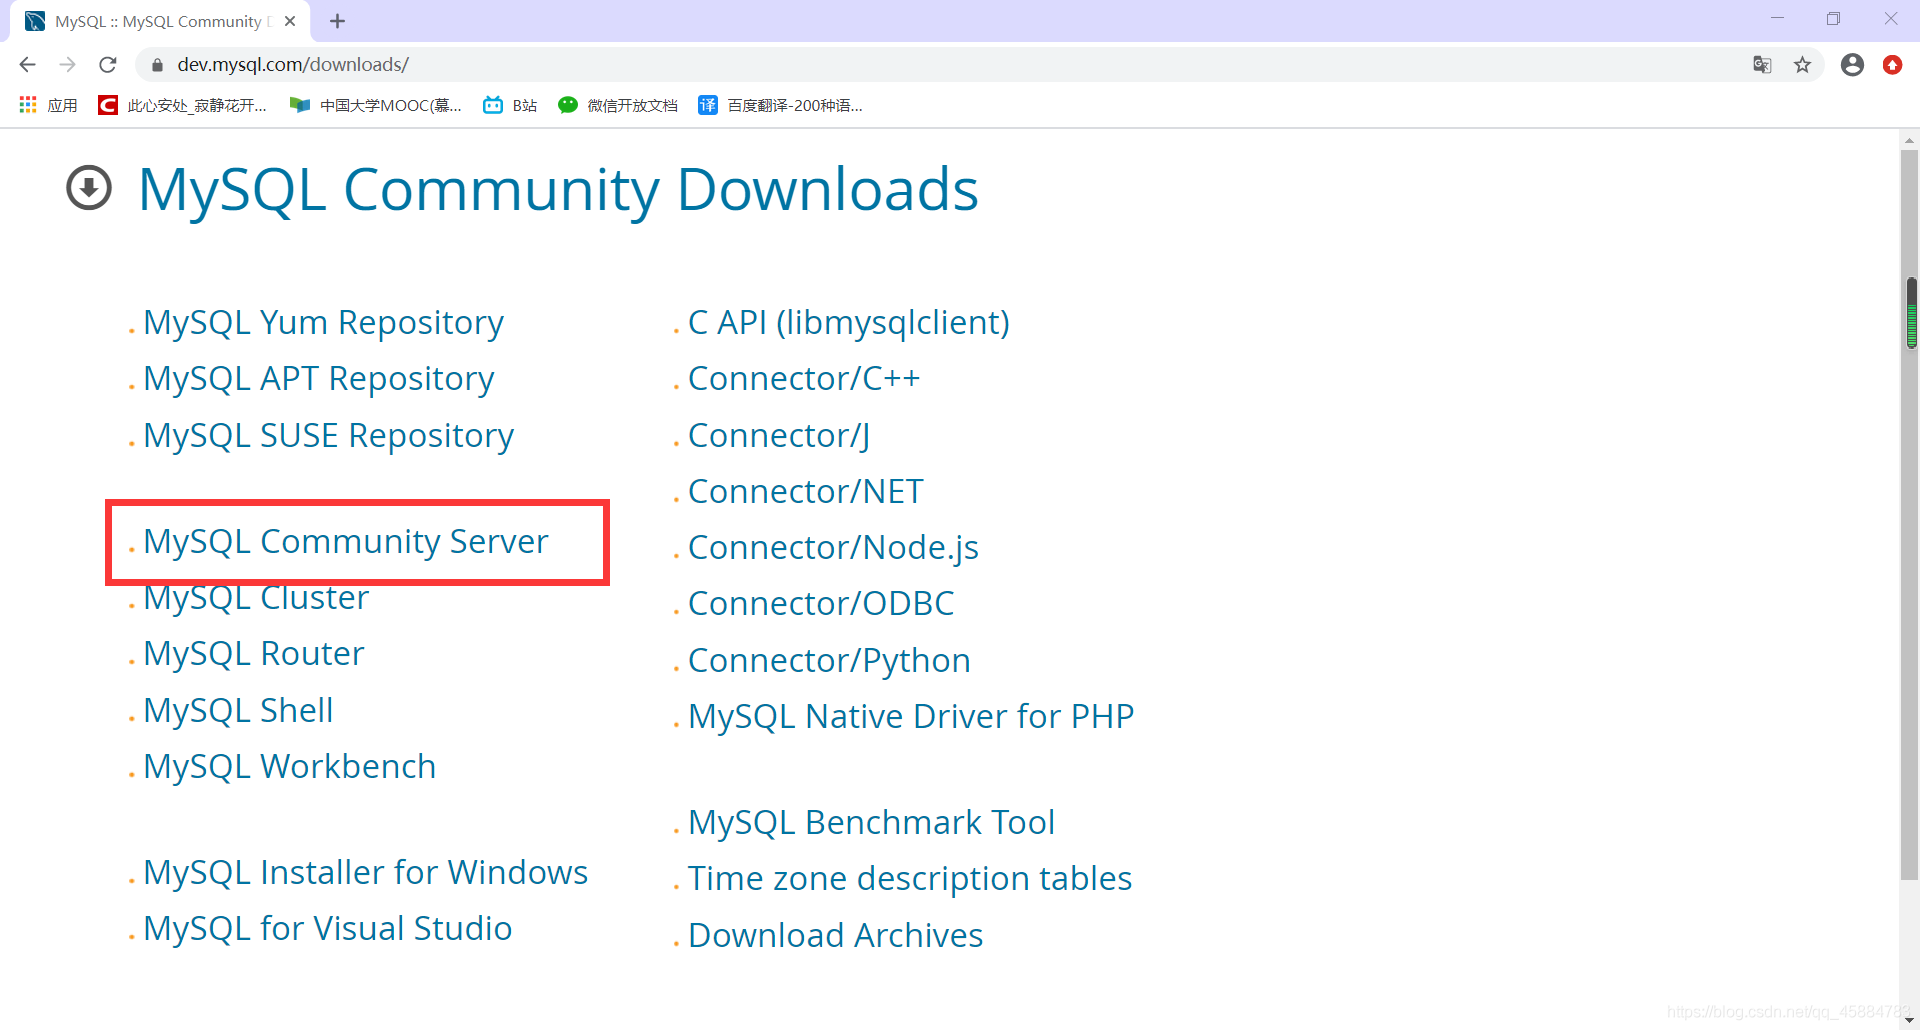Open the Download Archives link
Image resolution: width=1920 pixels, height=1030 pixels.
(x=836, y=935)
